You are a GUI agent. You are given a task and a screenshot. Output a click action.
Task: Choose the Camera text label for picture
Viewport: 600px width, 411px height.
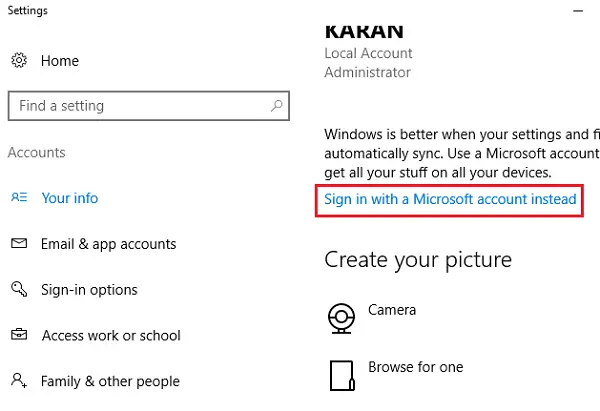click(x=392, y=311)
